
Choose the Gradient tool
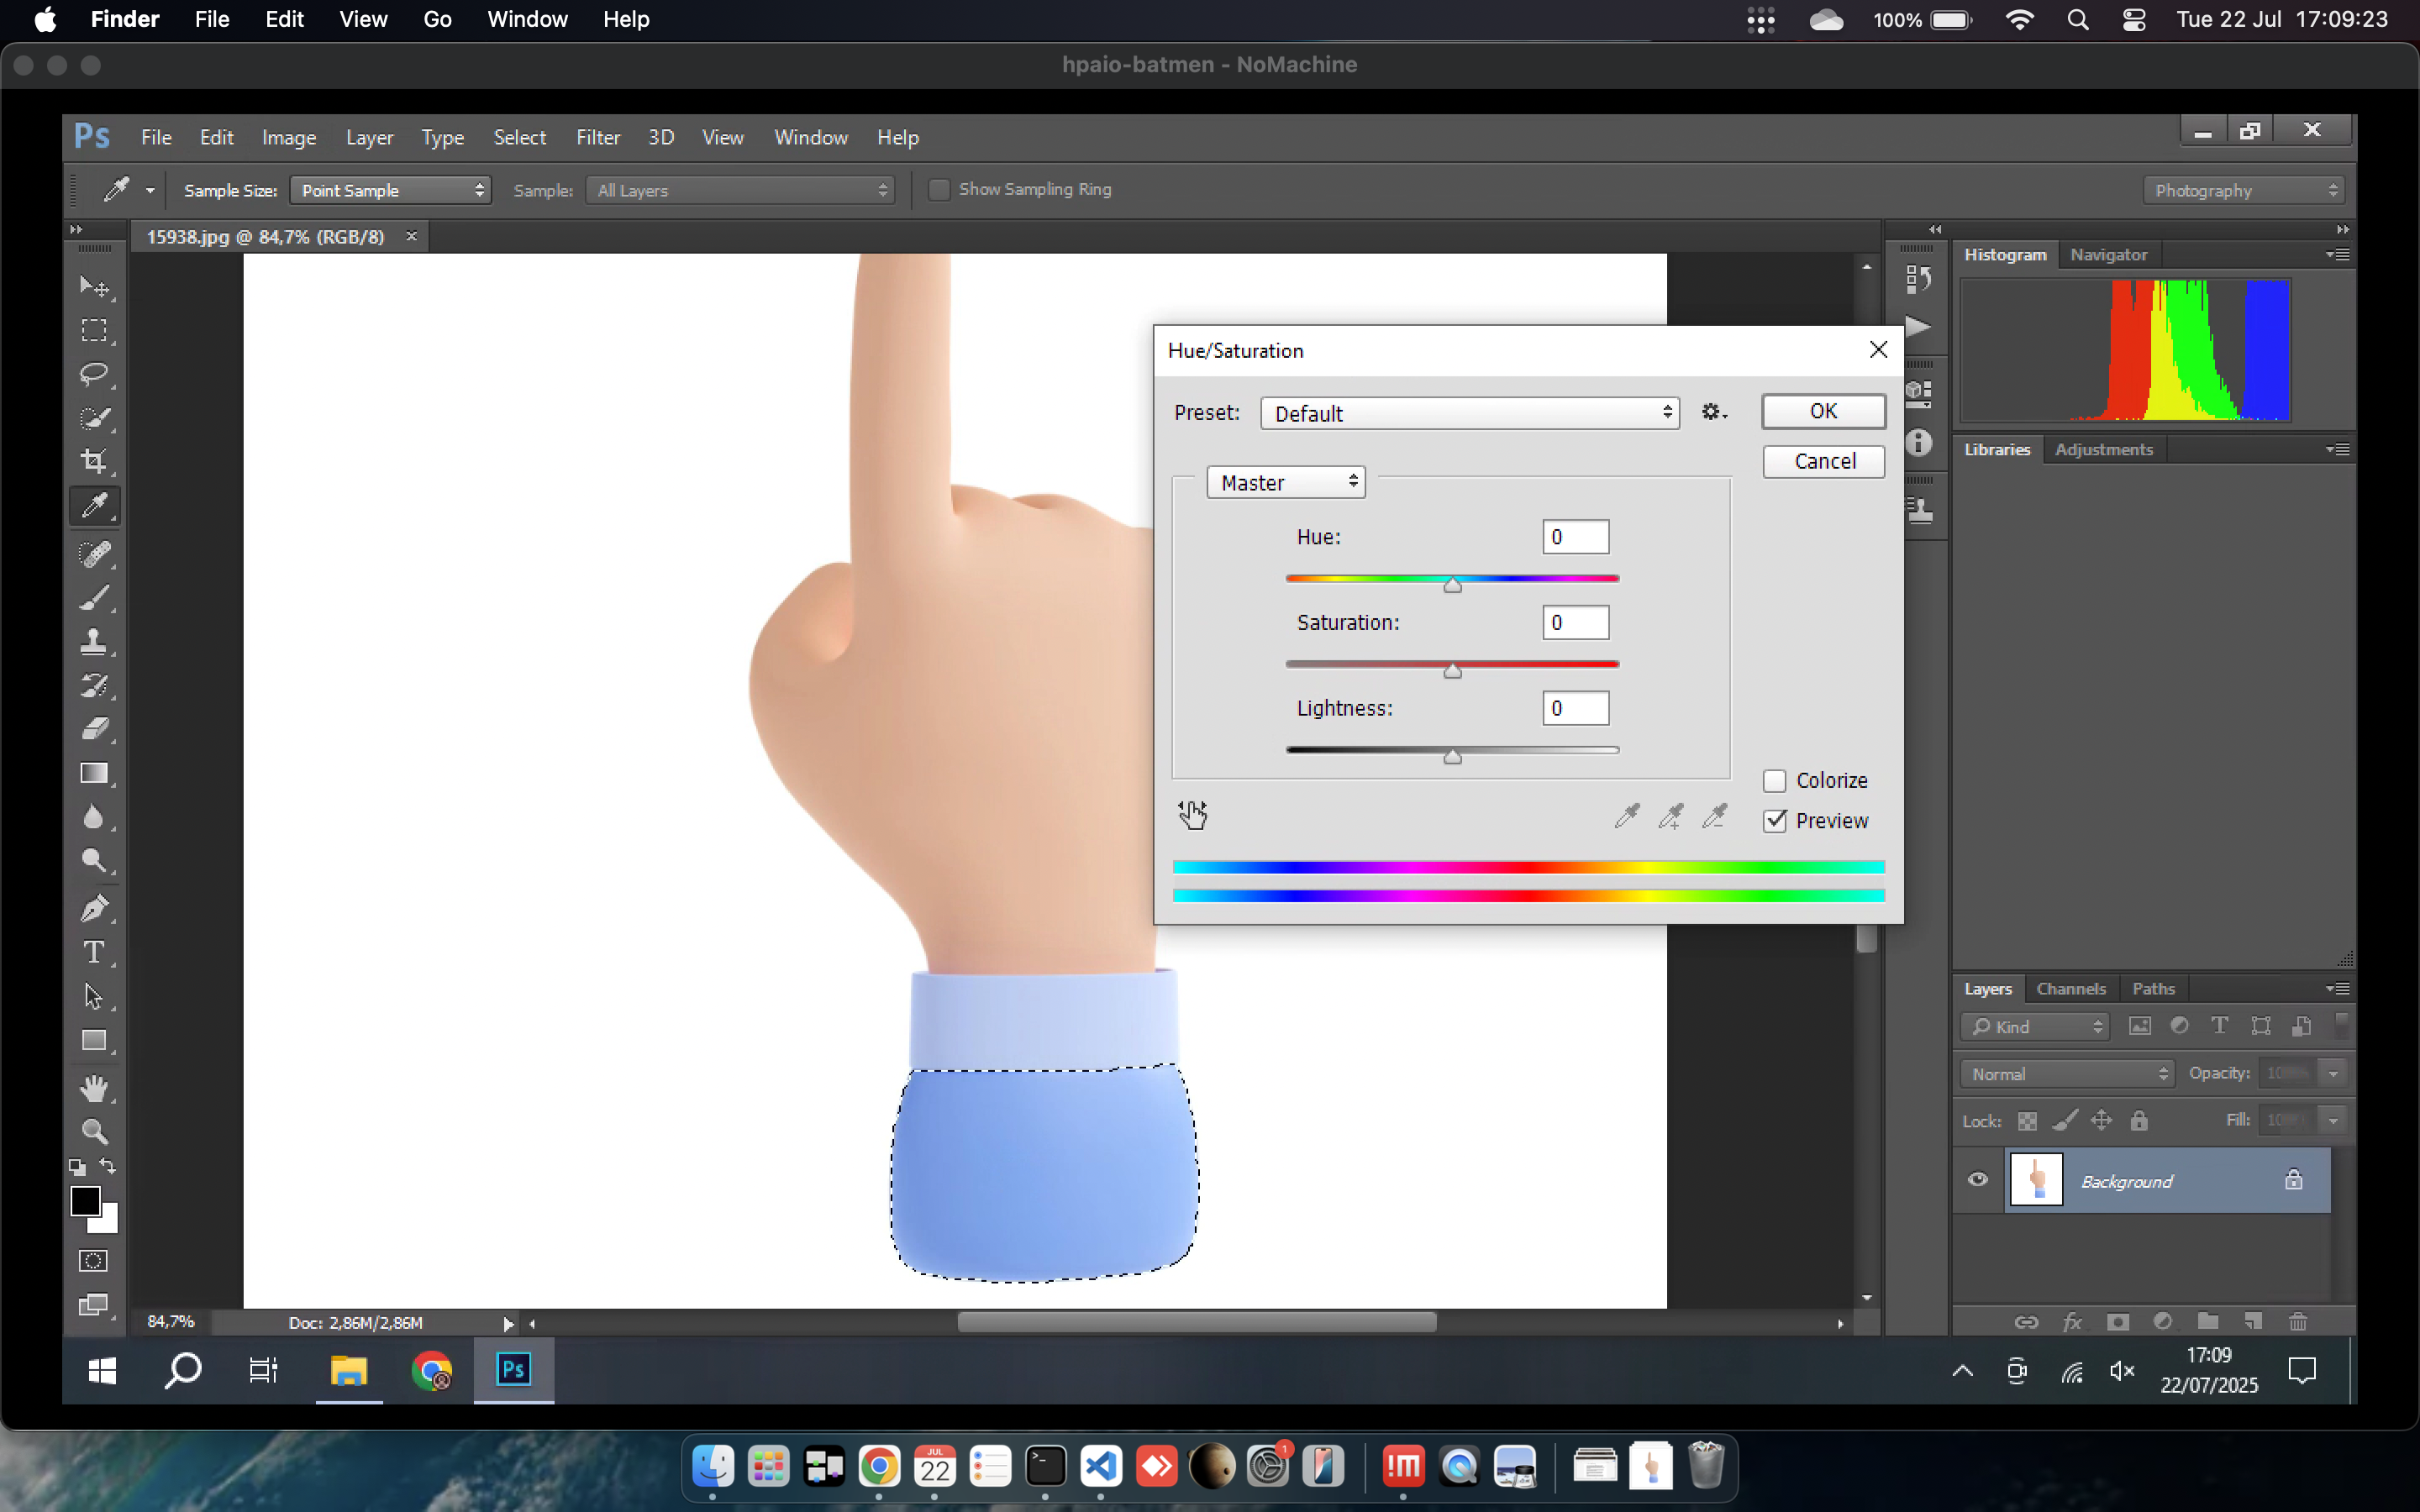pyautogui.click(x=94, y=774)
